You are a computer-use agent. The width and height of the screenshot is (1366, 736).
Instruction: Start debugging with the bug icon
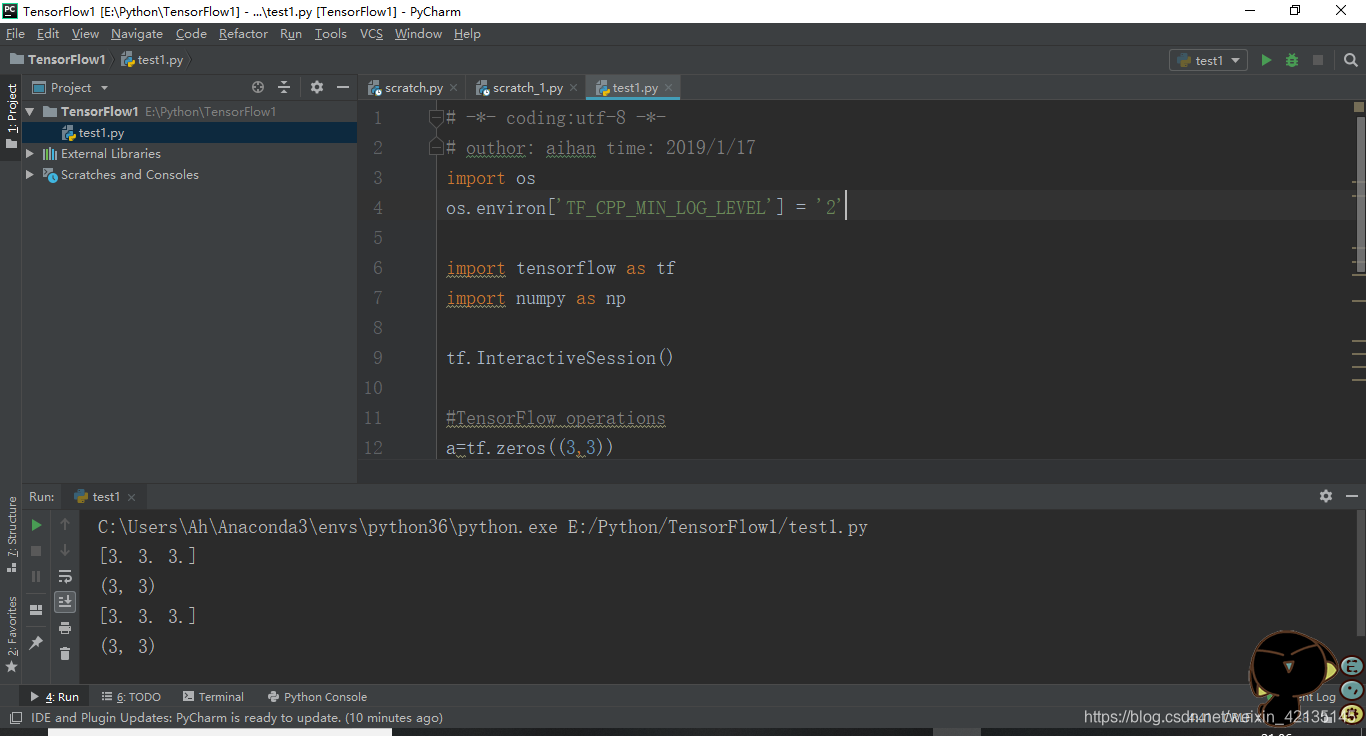(1291, 59)
